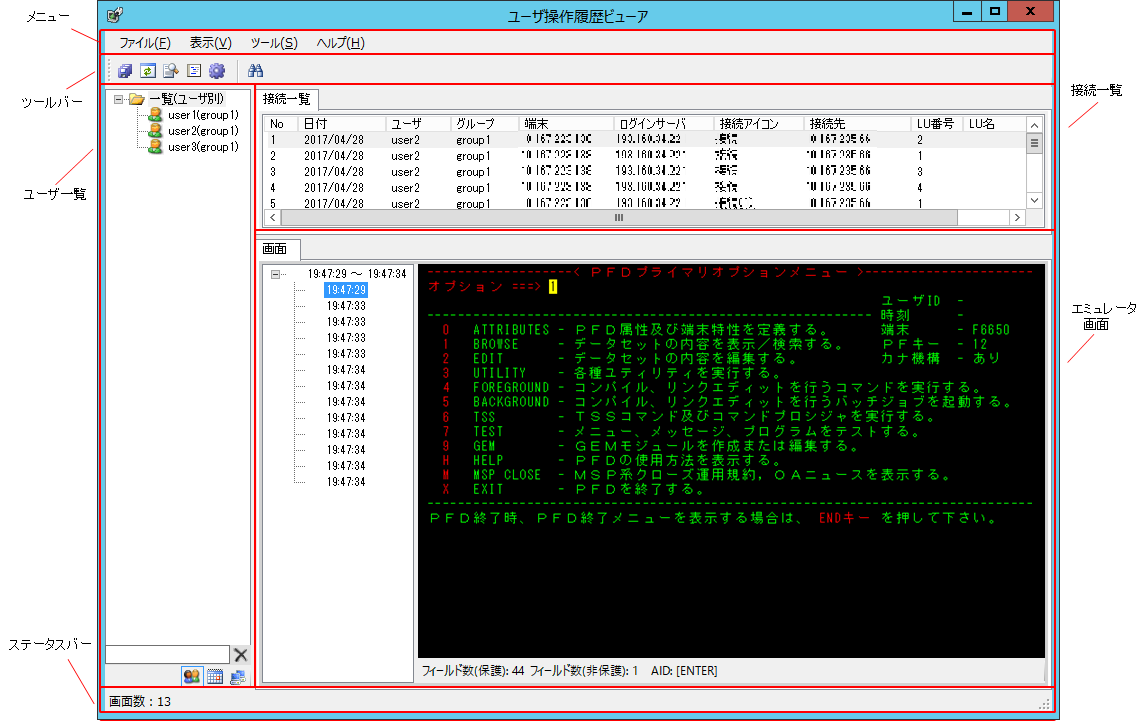
Task: Clear the filter with the X button
Action: (240, 654)
